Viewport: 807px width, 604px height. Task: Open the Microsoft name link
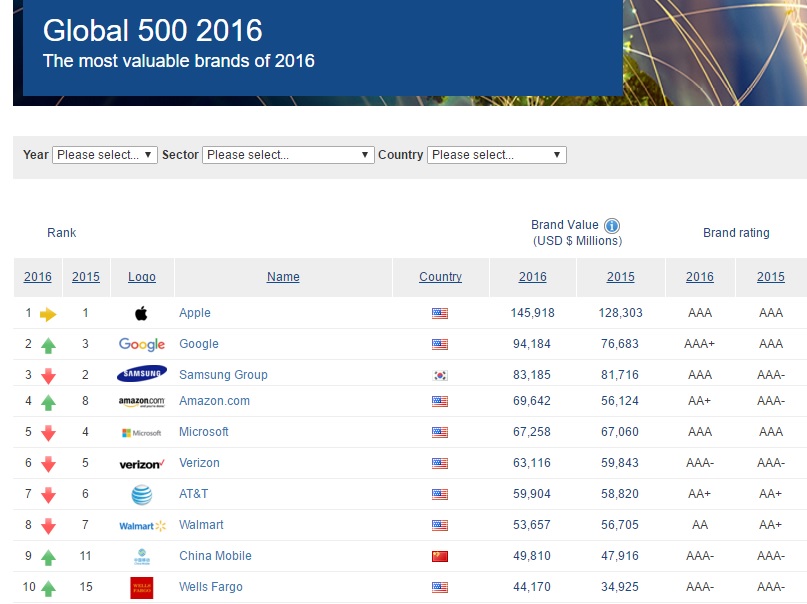[204, 432]
